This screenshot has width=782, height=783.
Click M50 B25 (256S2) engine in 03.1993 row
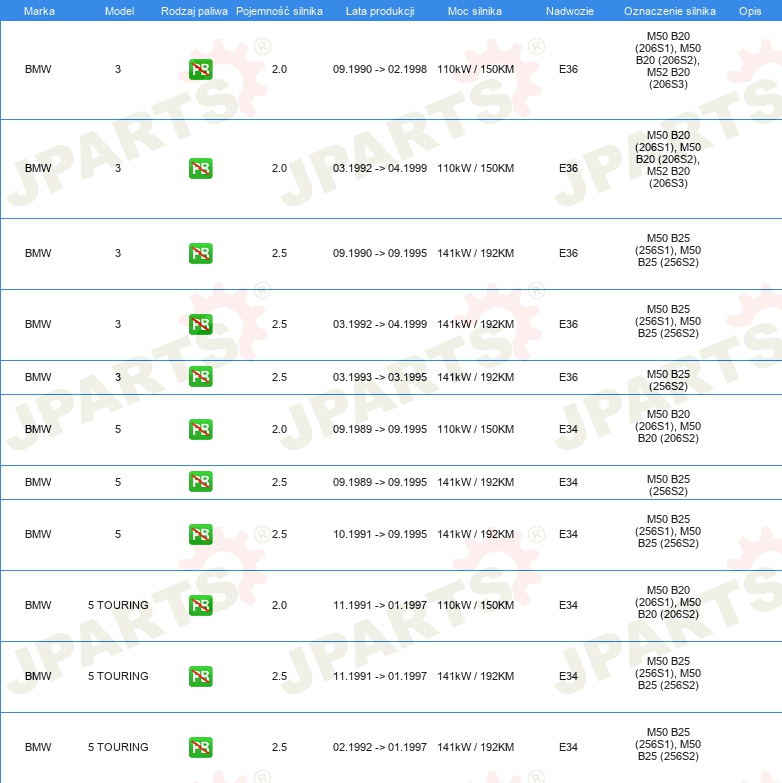click(668, 380)
